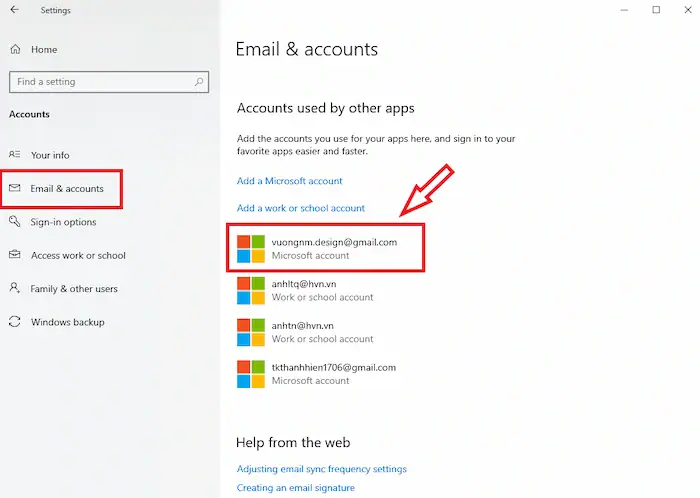Click the Home house icon

tap(15, 49)
